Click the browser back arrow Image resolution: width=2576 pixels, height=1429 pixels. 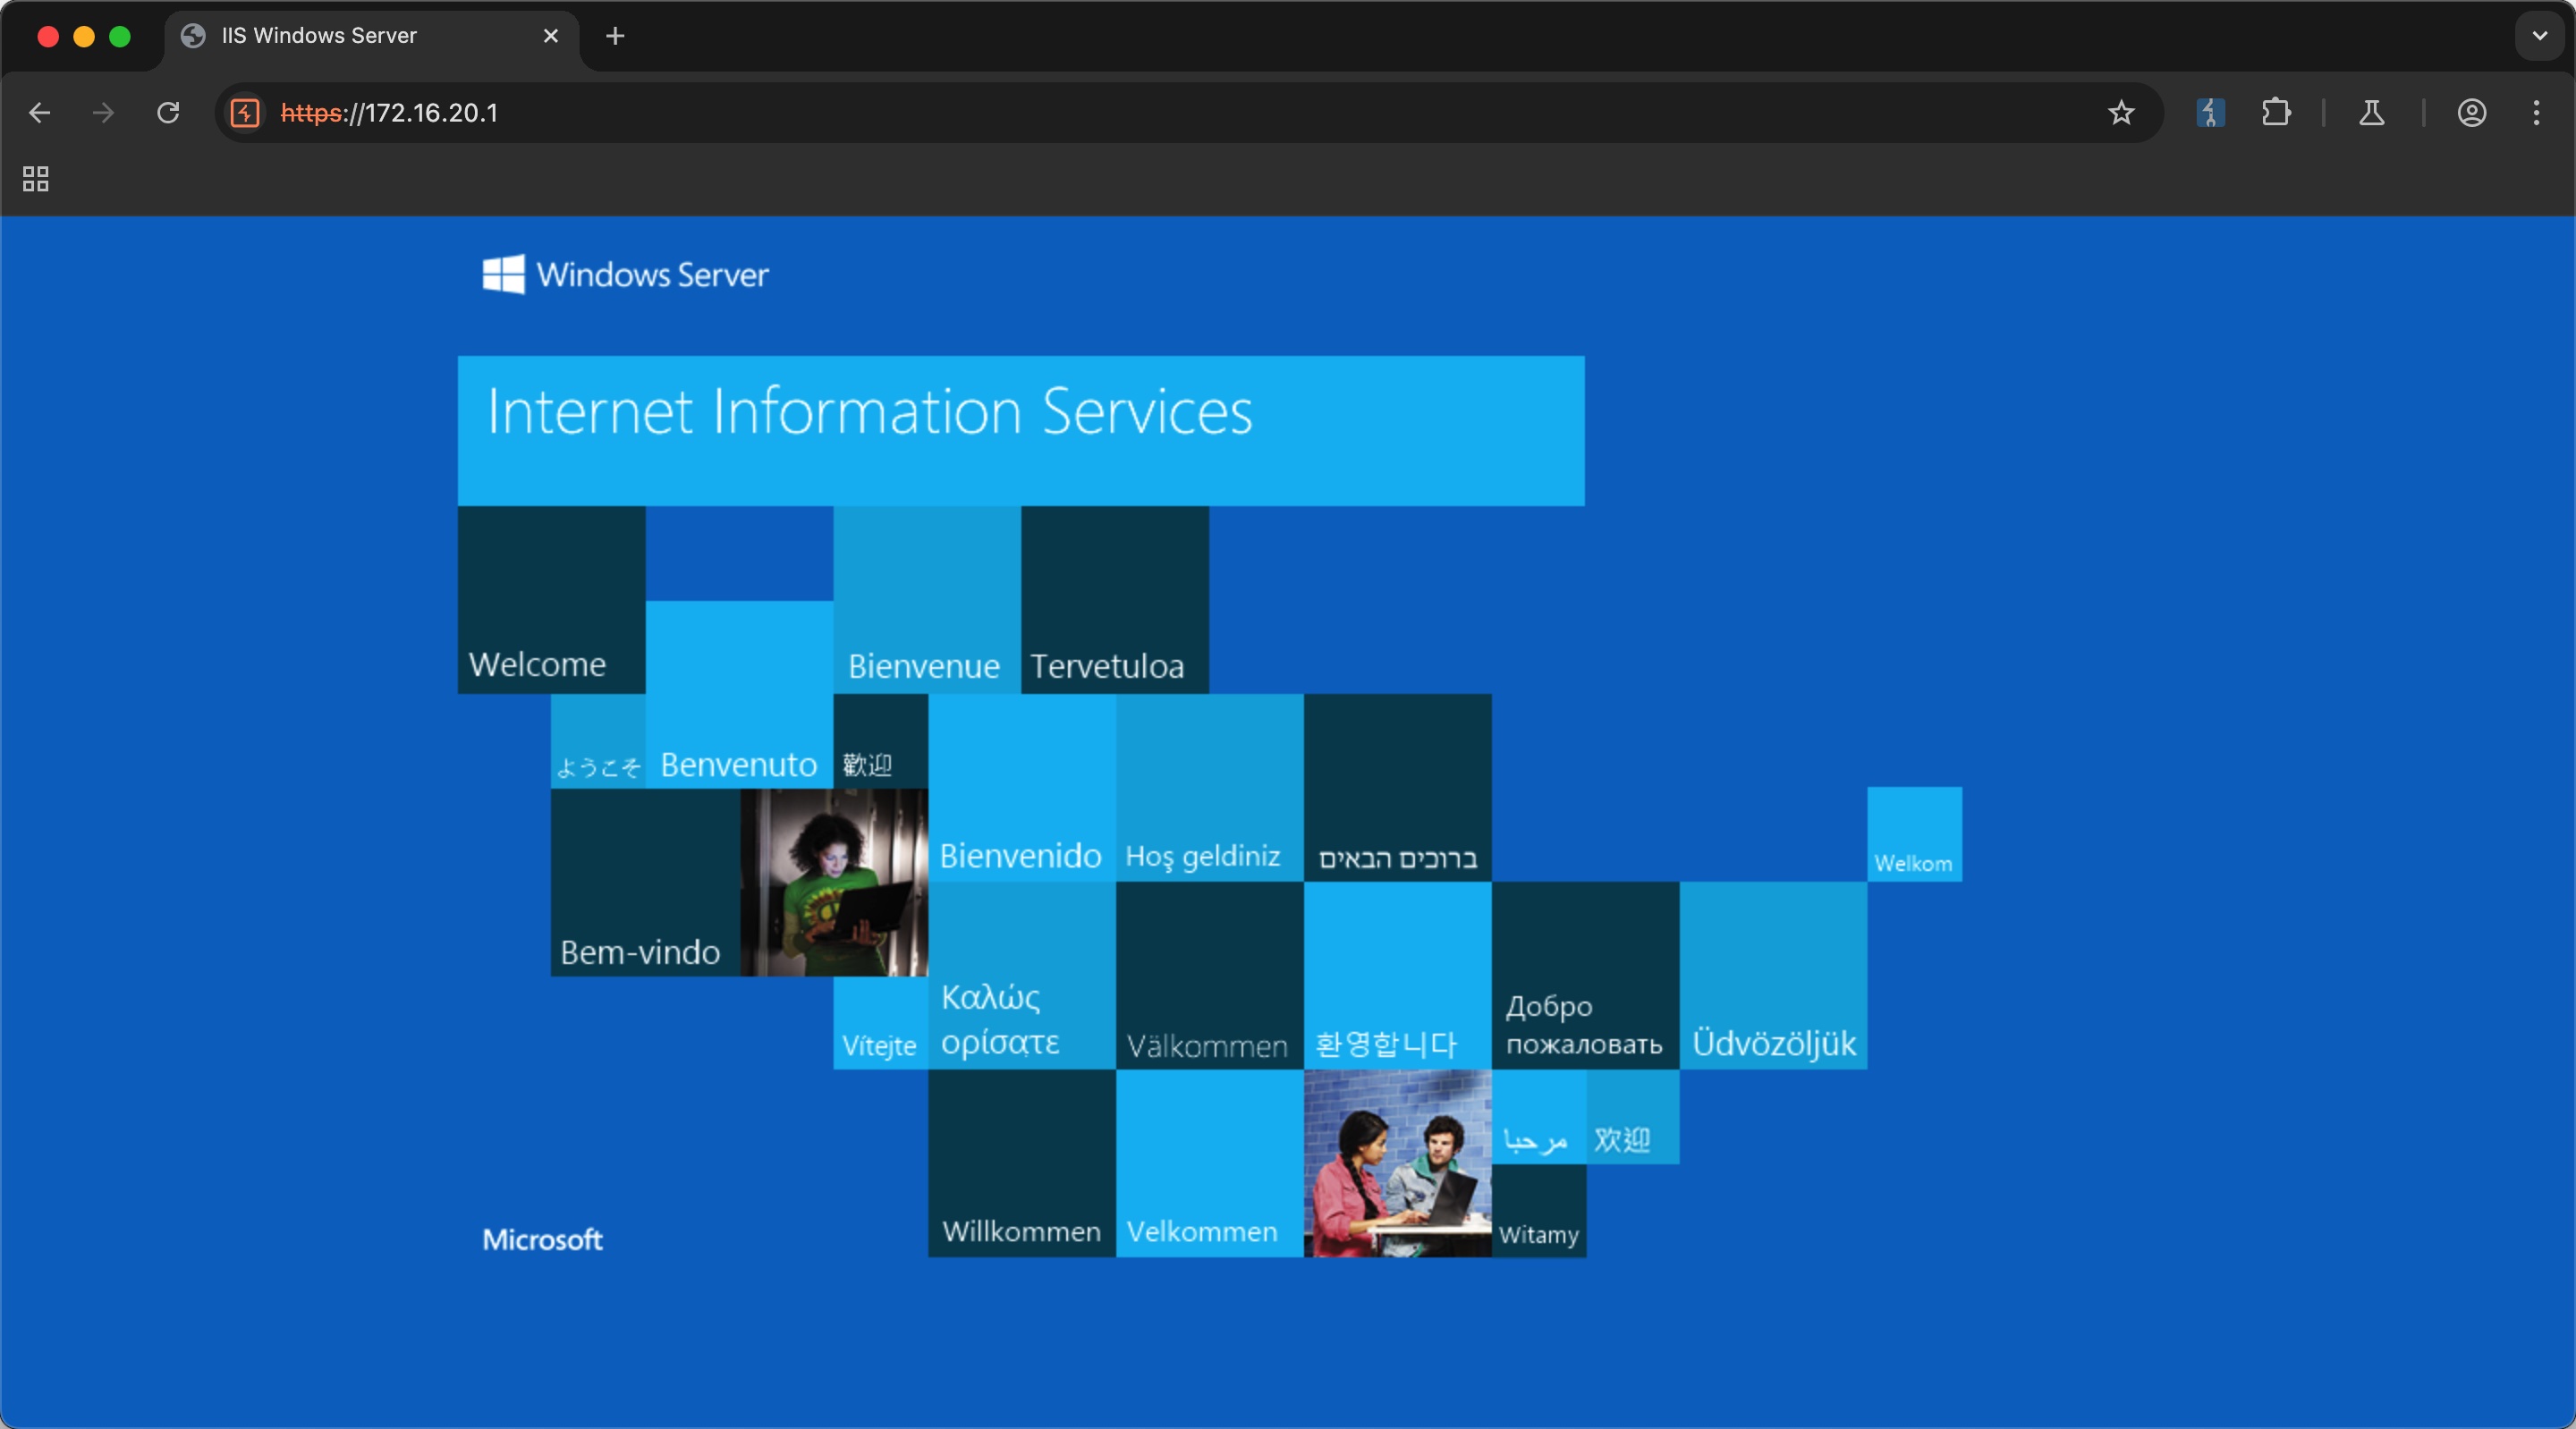[x=40, y=113]
